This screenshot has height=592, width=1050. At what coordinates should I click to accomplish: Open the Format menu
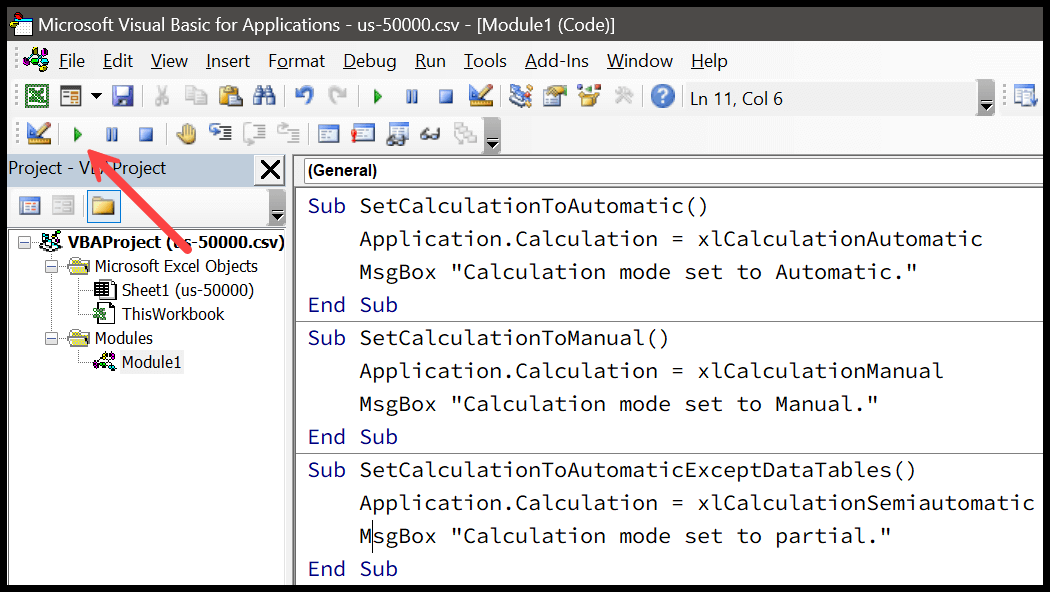click(x=297, y=61)
